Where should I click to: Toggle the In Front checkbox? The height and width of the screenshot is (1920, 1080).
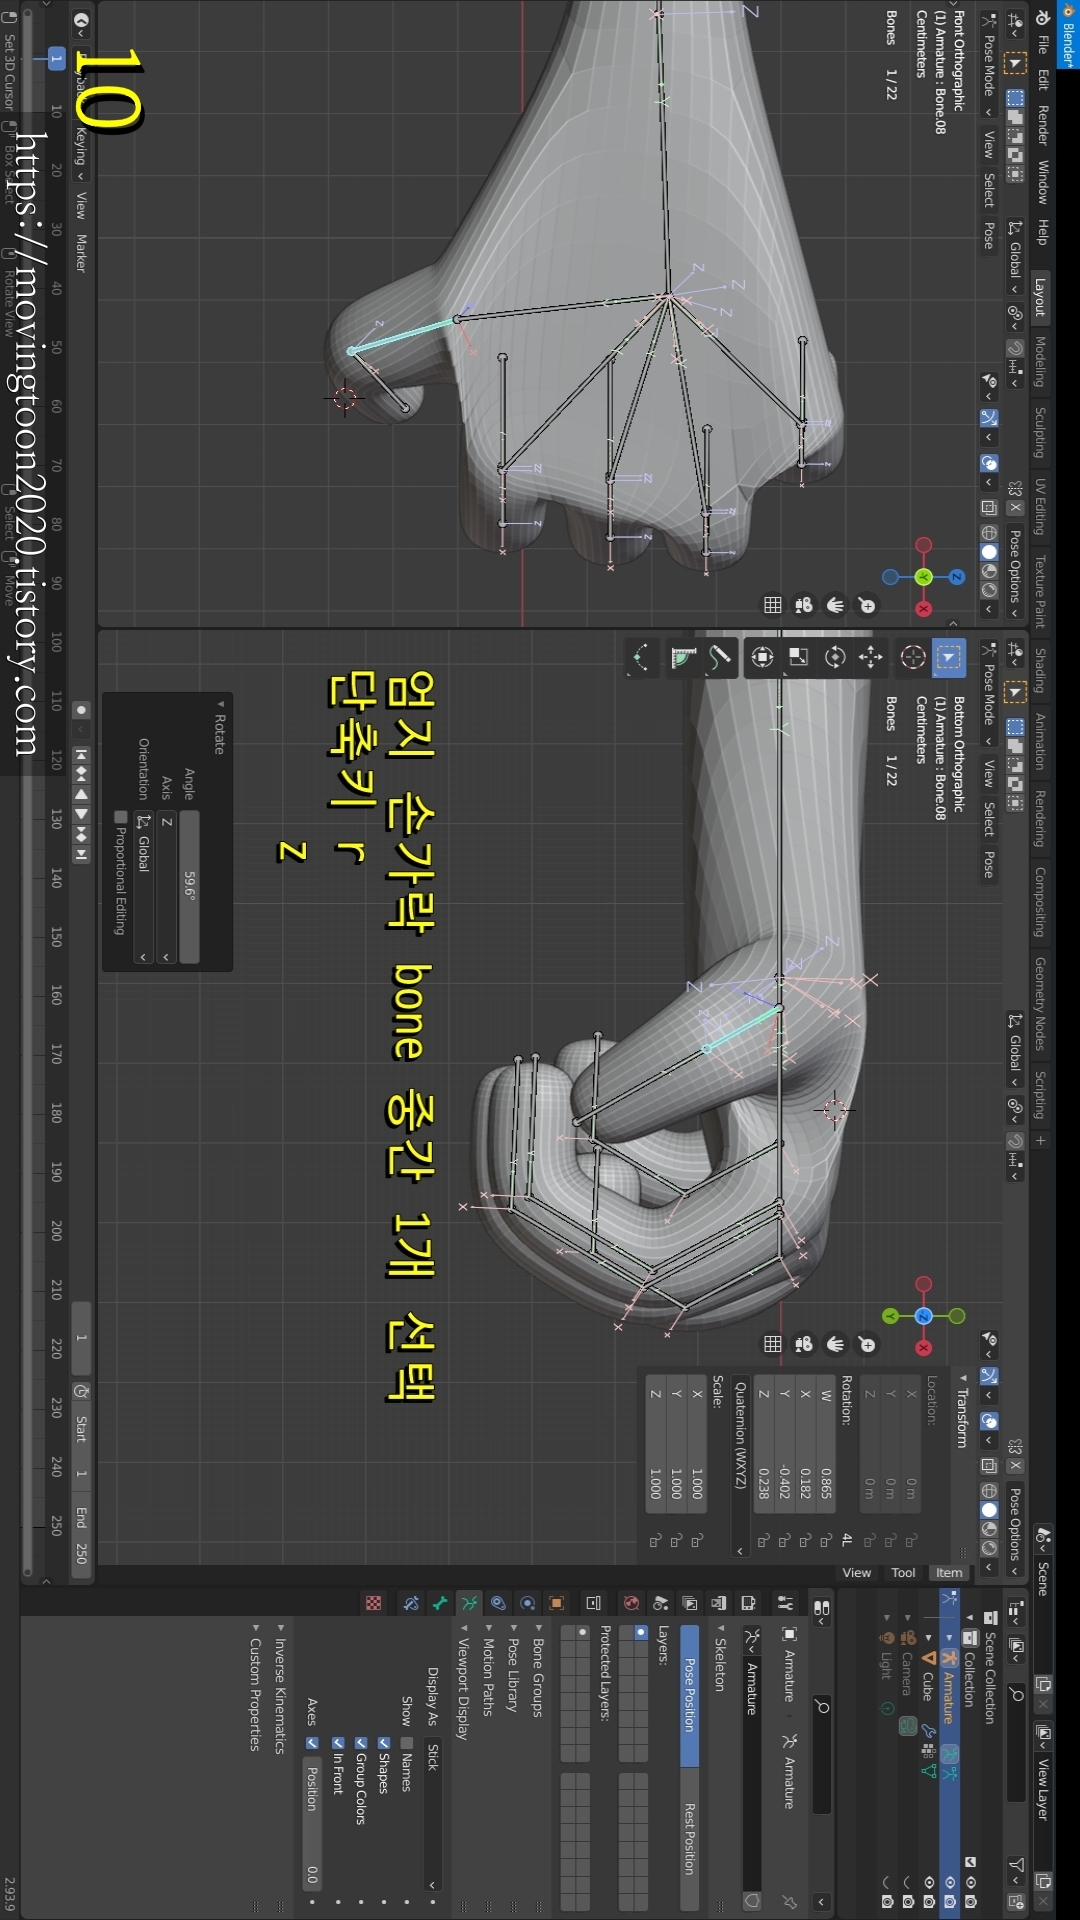(x=338, y=1743)
